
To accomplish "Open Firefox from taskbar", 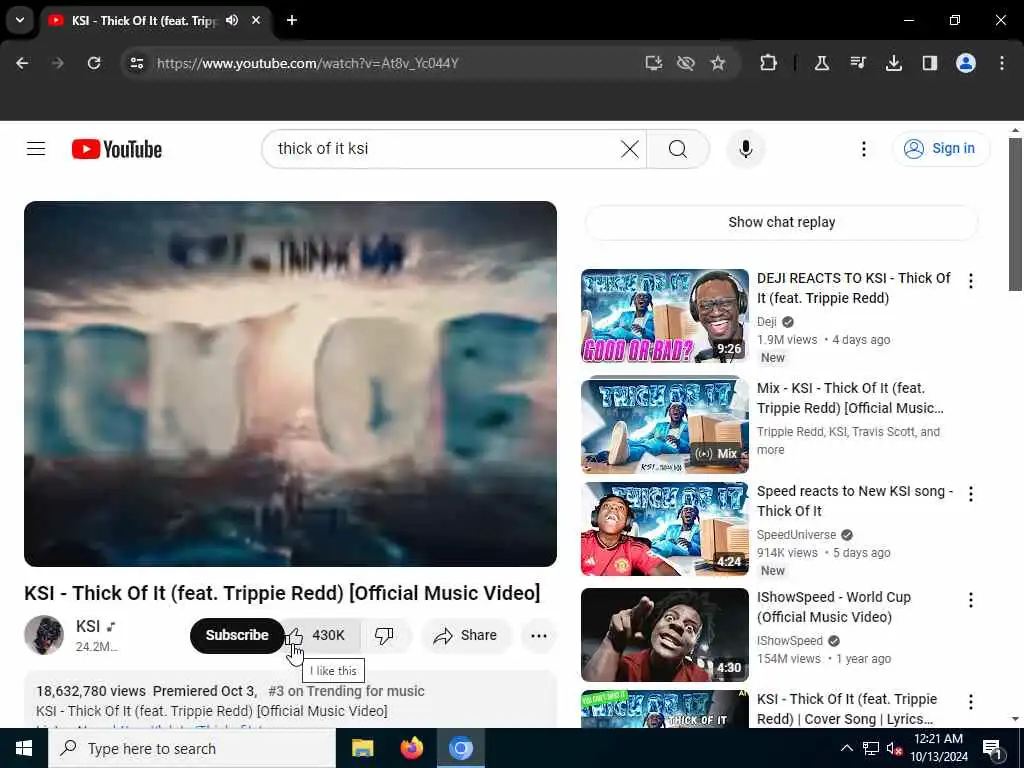I will (411, 748).
